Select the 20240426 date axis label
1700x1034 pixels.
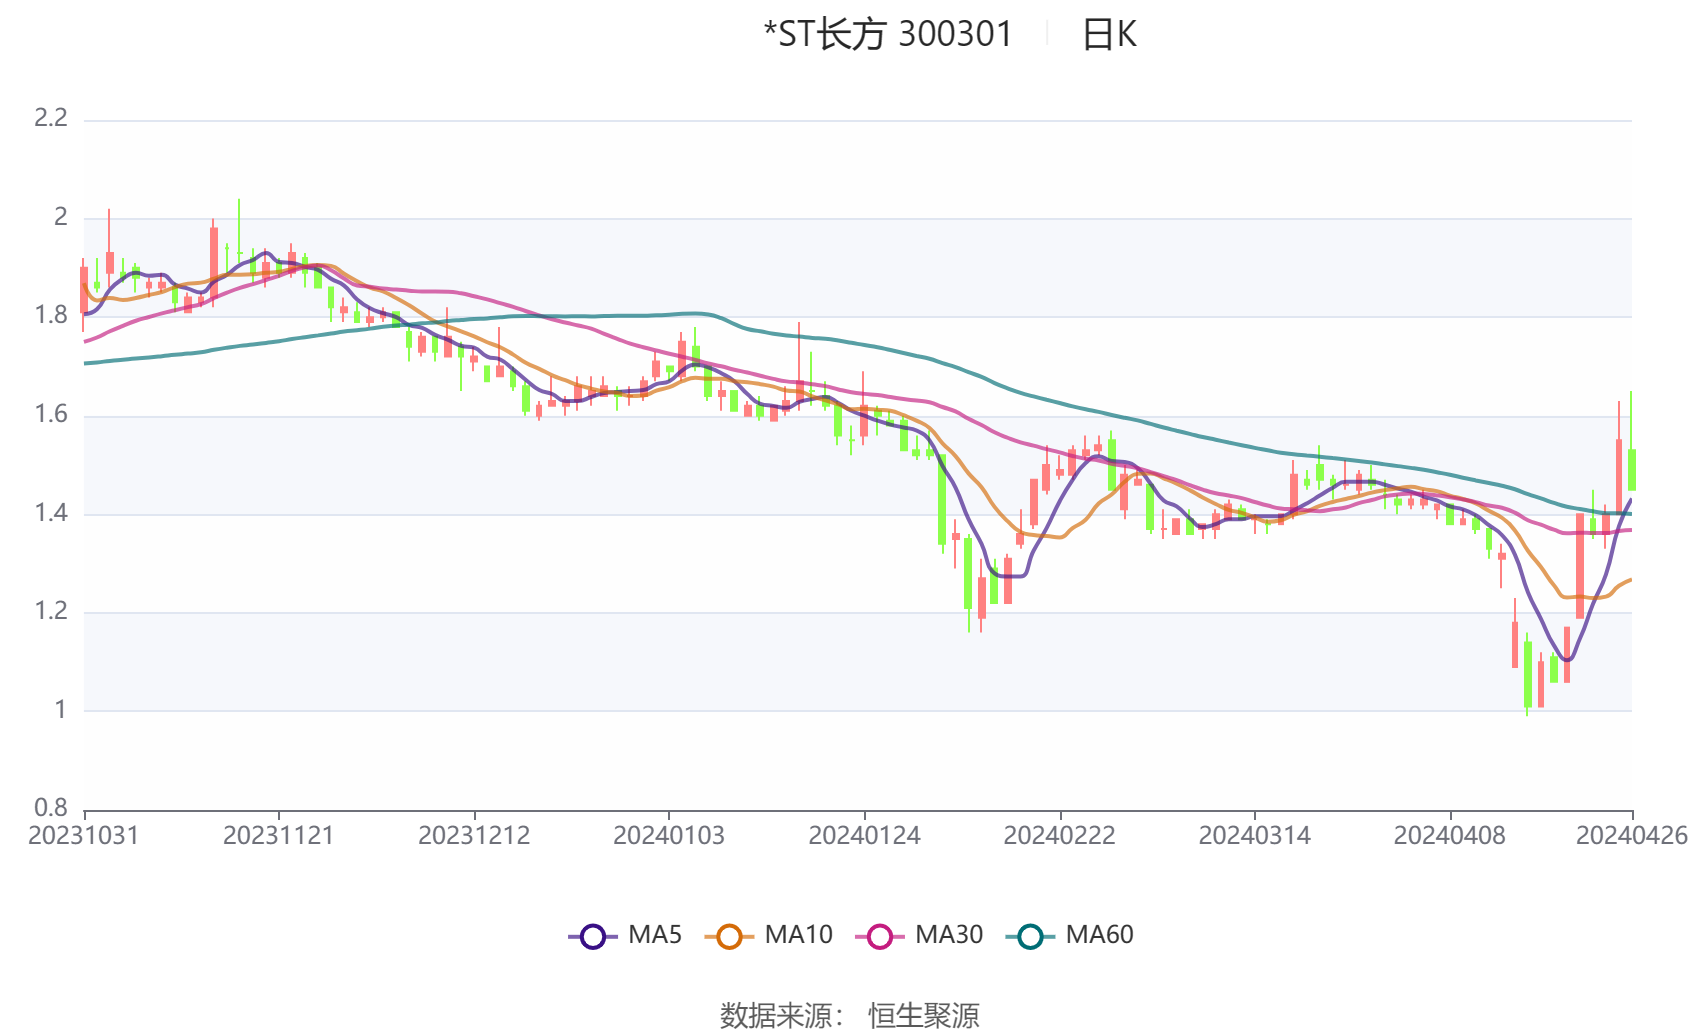coord(1632,835)
